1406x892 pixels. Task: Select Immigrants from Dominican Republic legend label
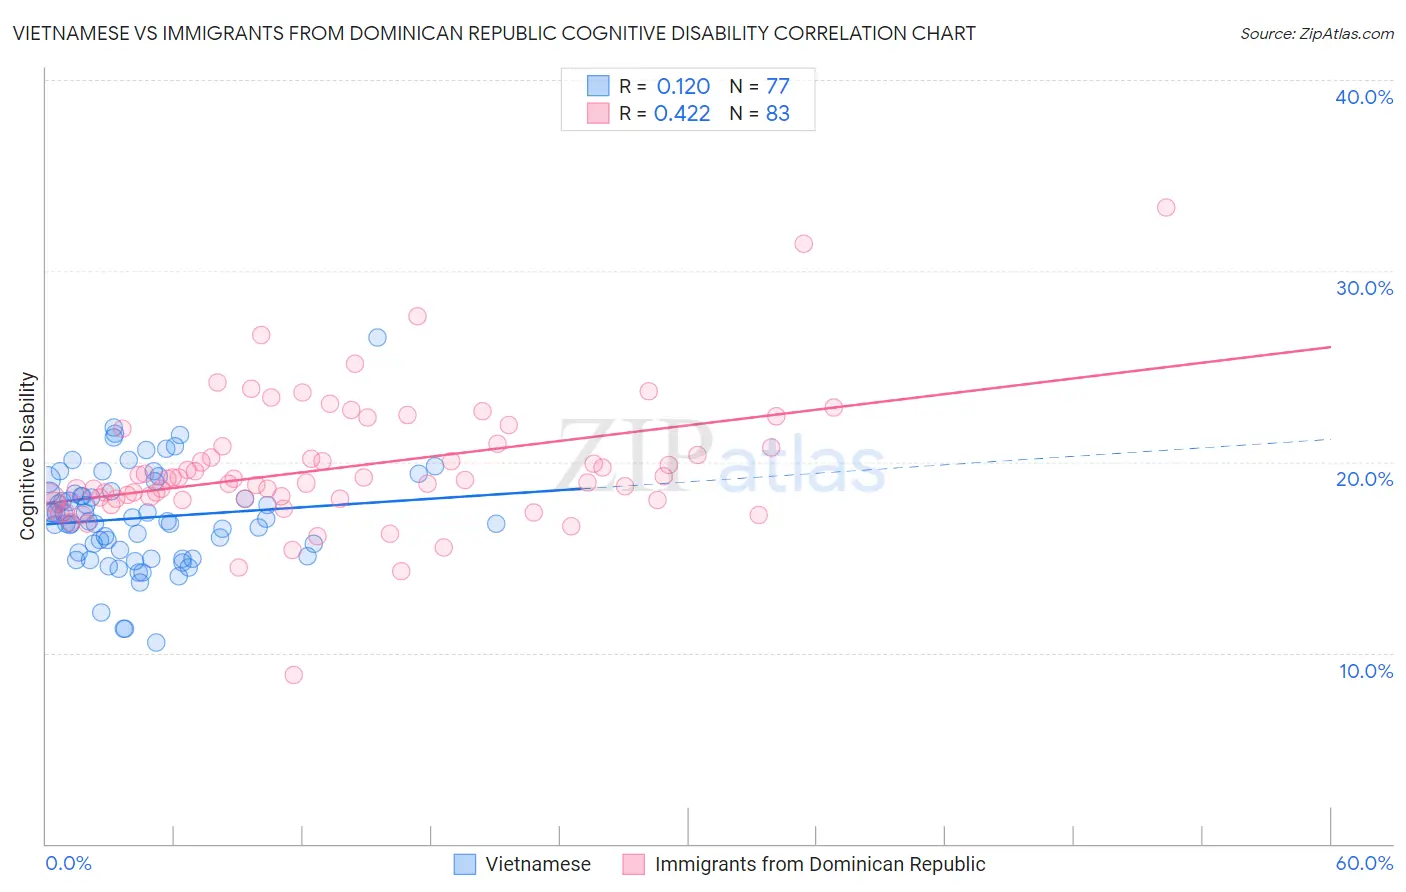[820, 864]
